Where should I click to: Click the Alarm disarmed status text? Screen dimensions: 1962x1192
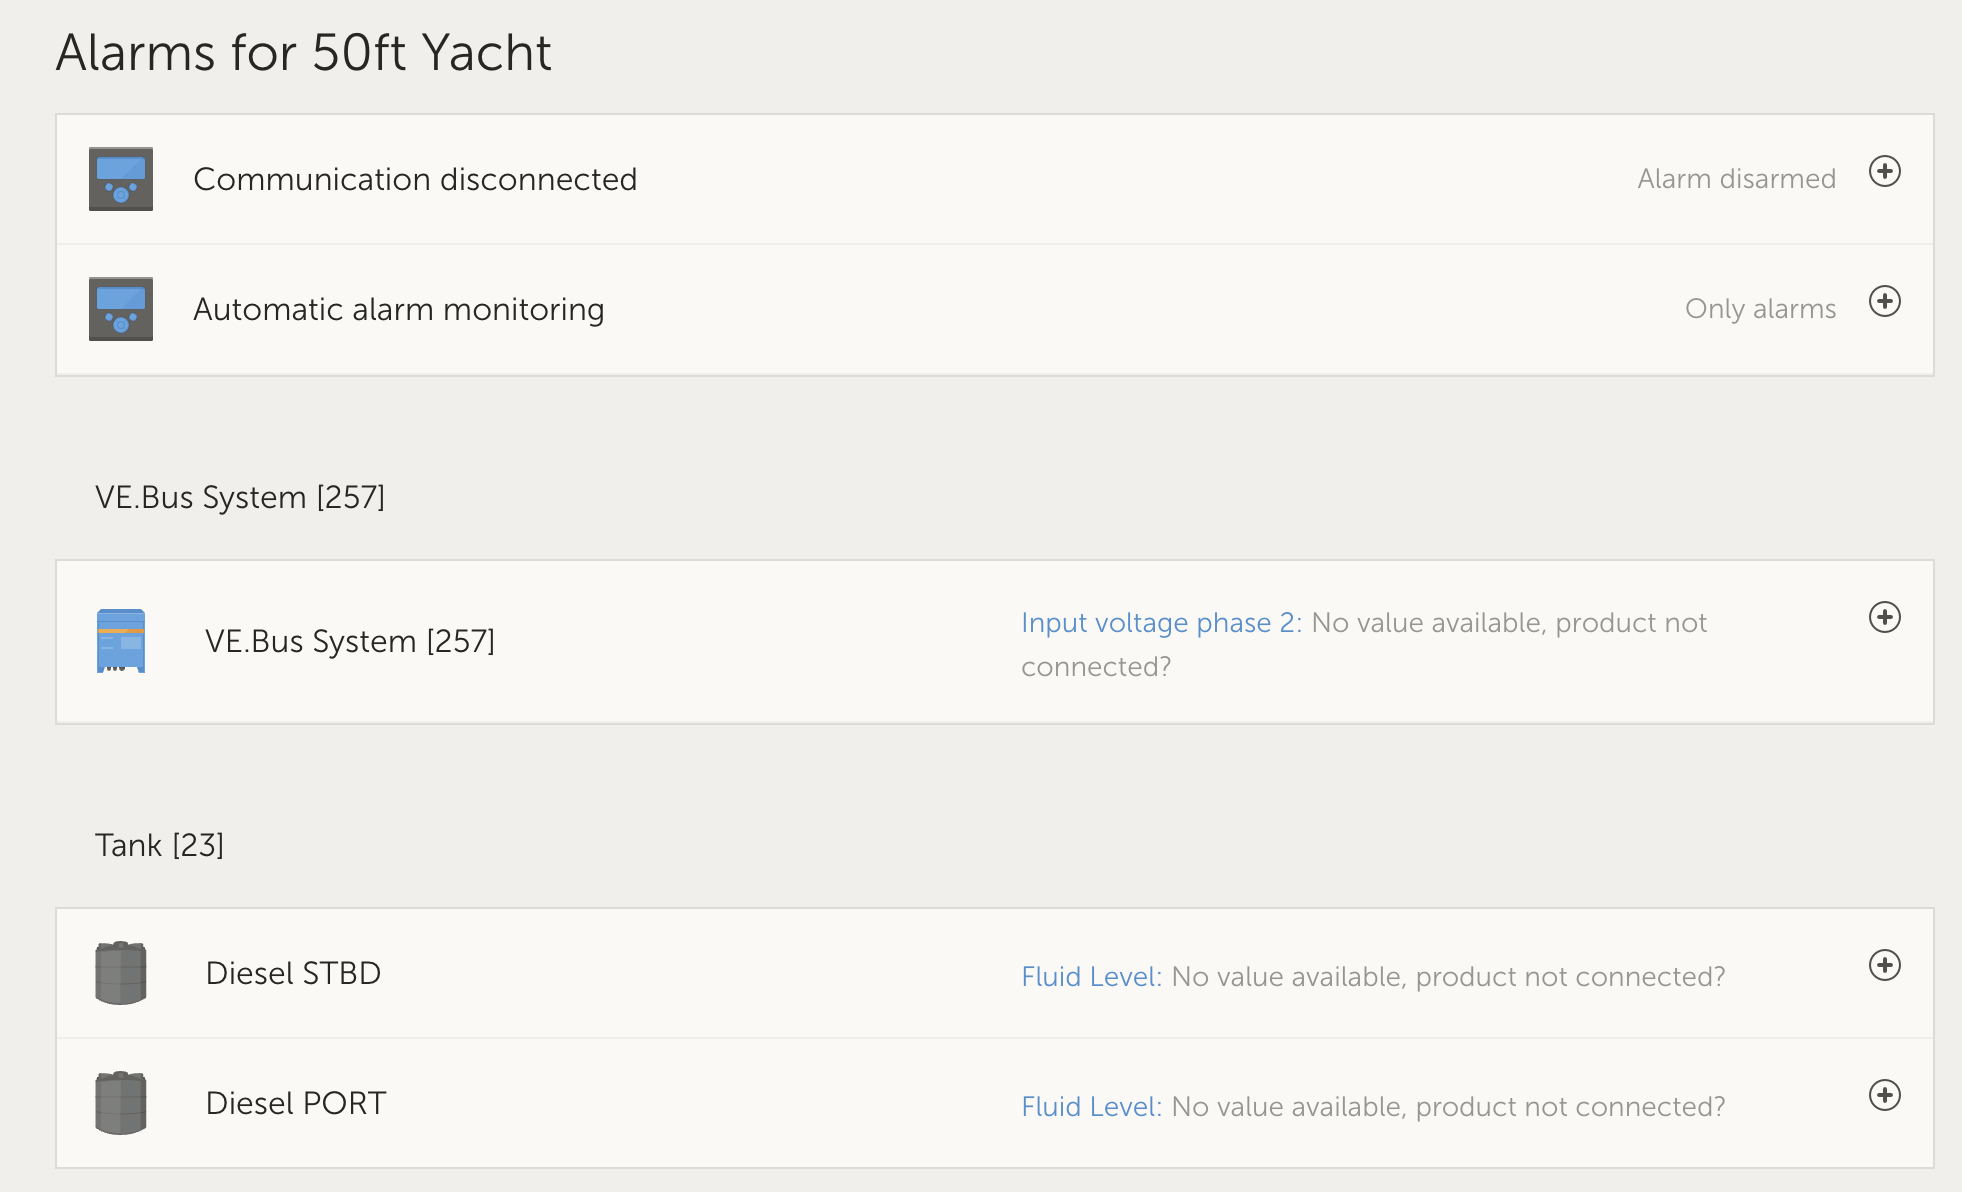click(x=1736, y=179)
